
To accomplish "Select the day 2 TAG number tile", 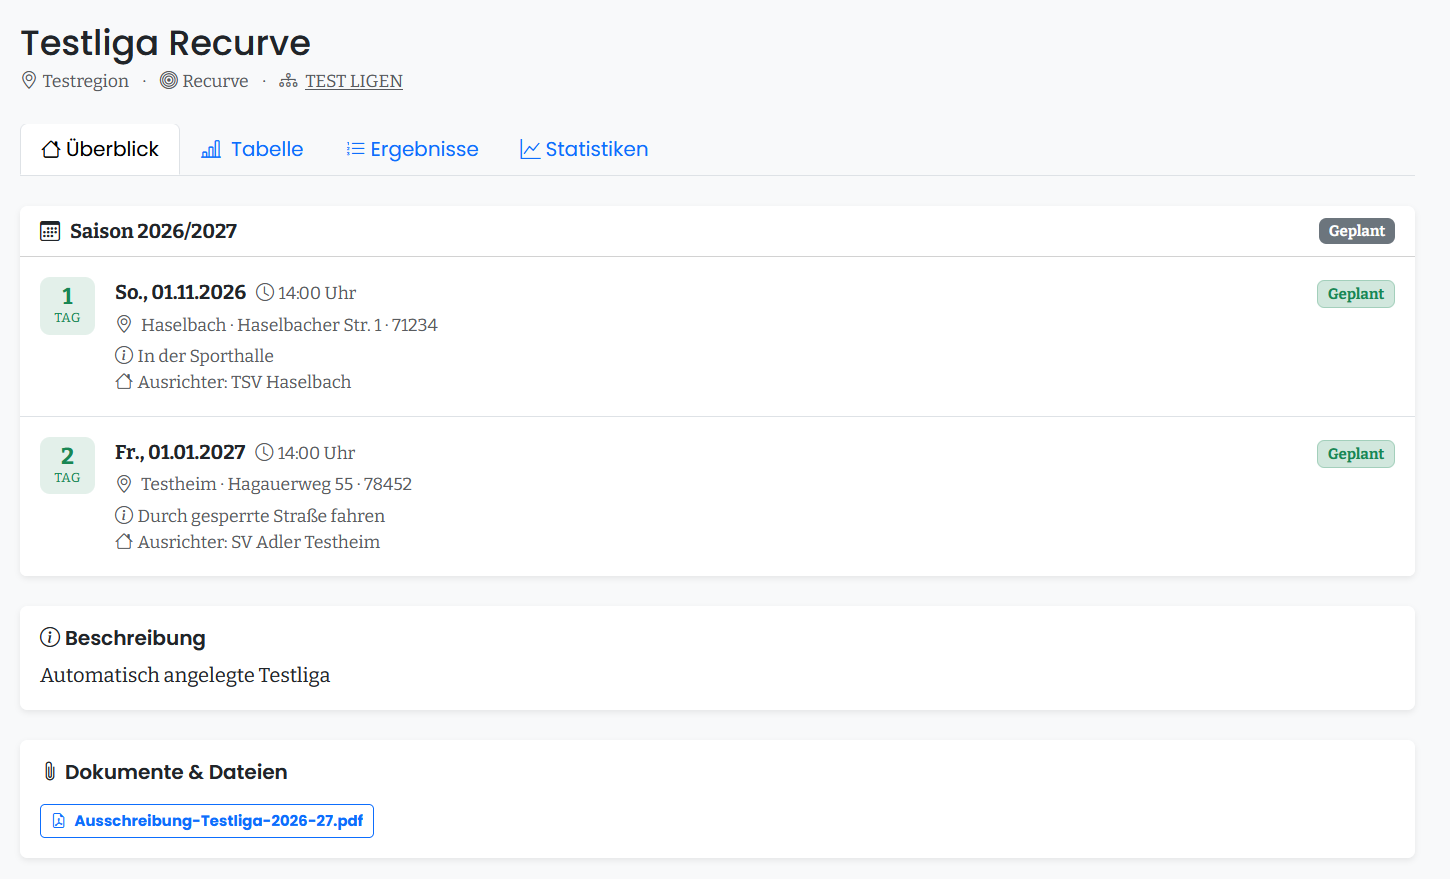I will click(67, 465).
